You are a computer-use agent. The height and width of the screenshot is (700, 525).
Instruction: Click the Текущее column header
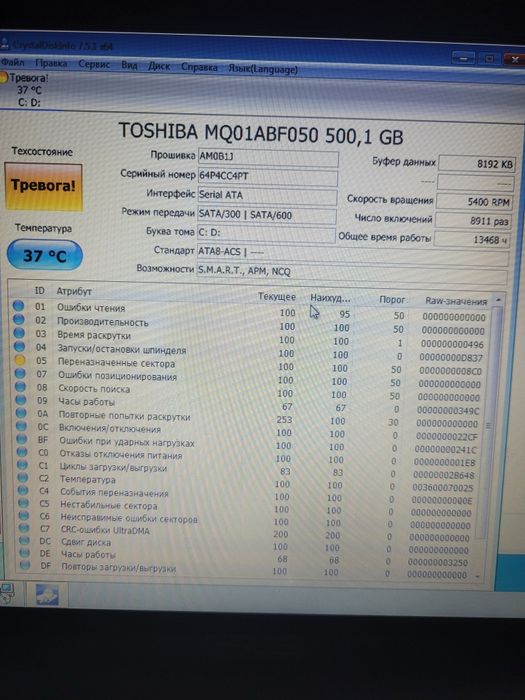[277, 296]
